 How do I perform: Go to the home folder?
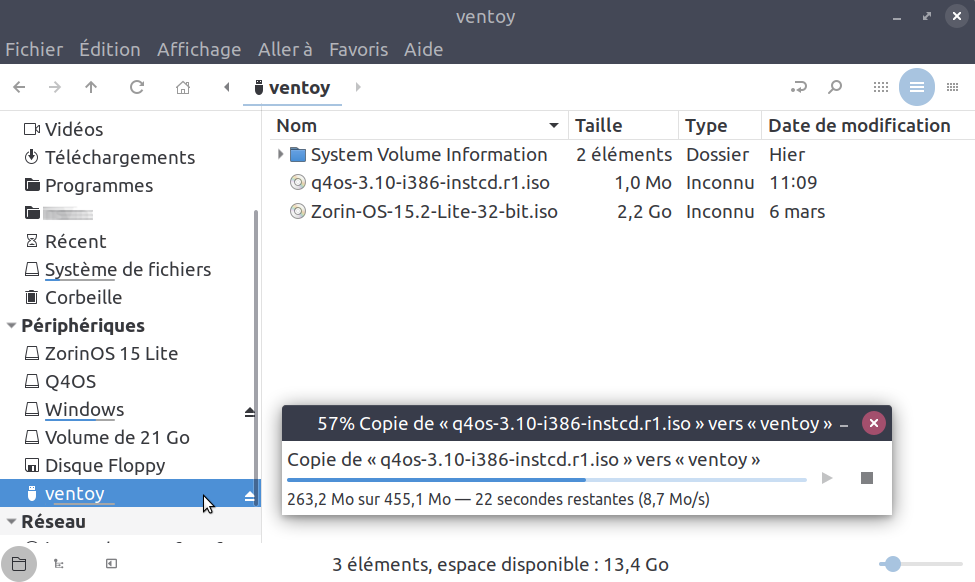tap(183, 87)
